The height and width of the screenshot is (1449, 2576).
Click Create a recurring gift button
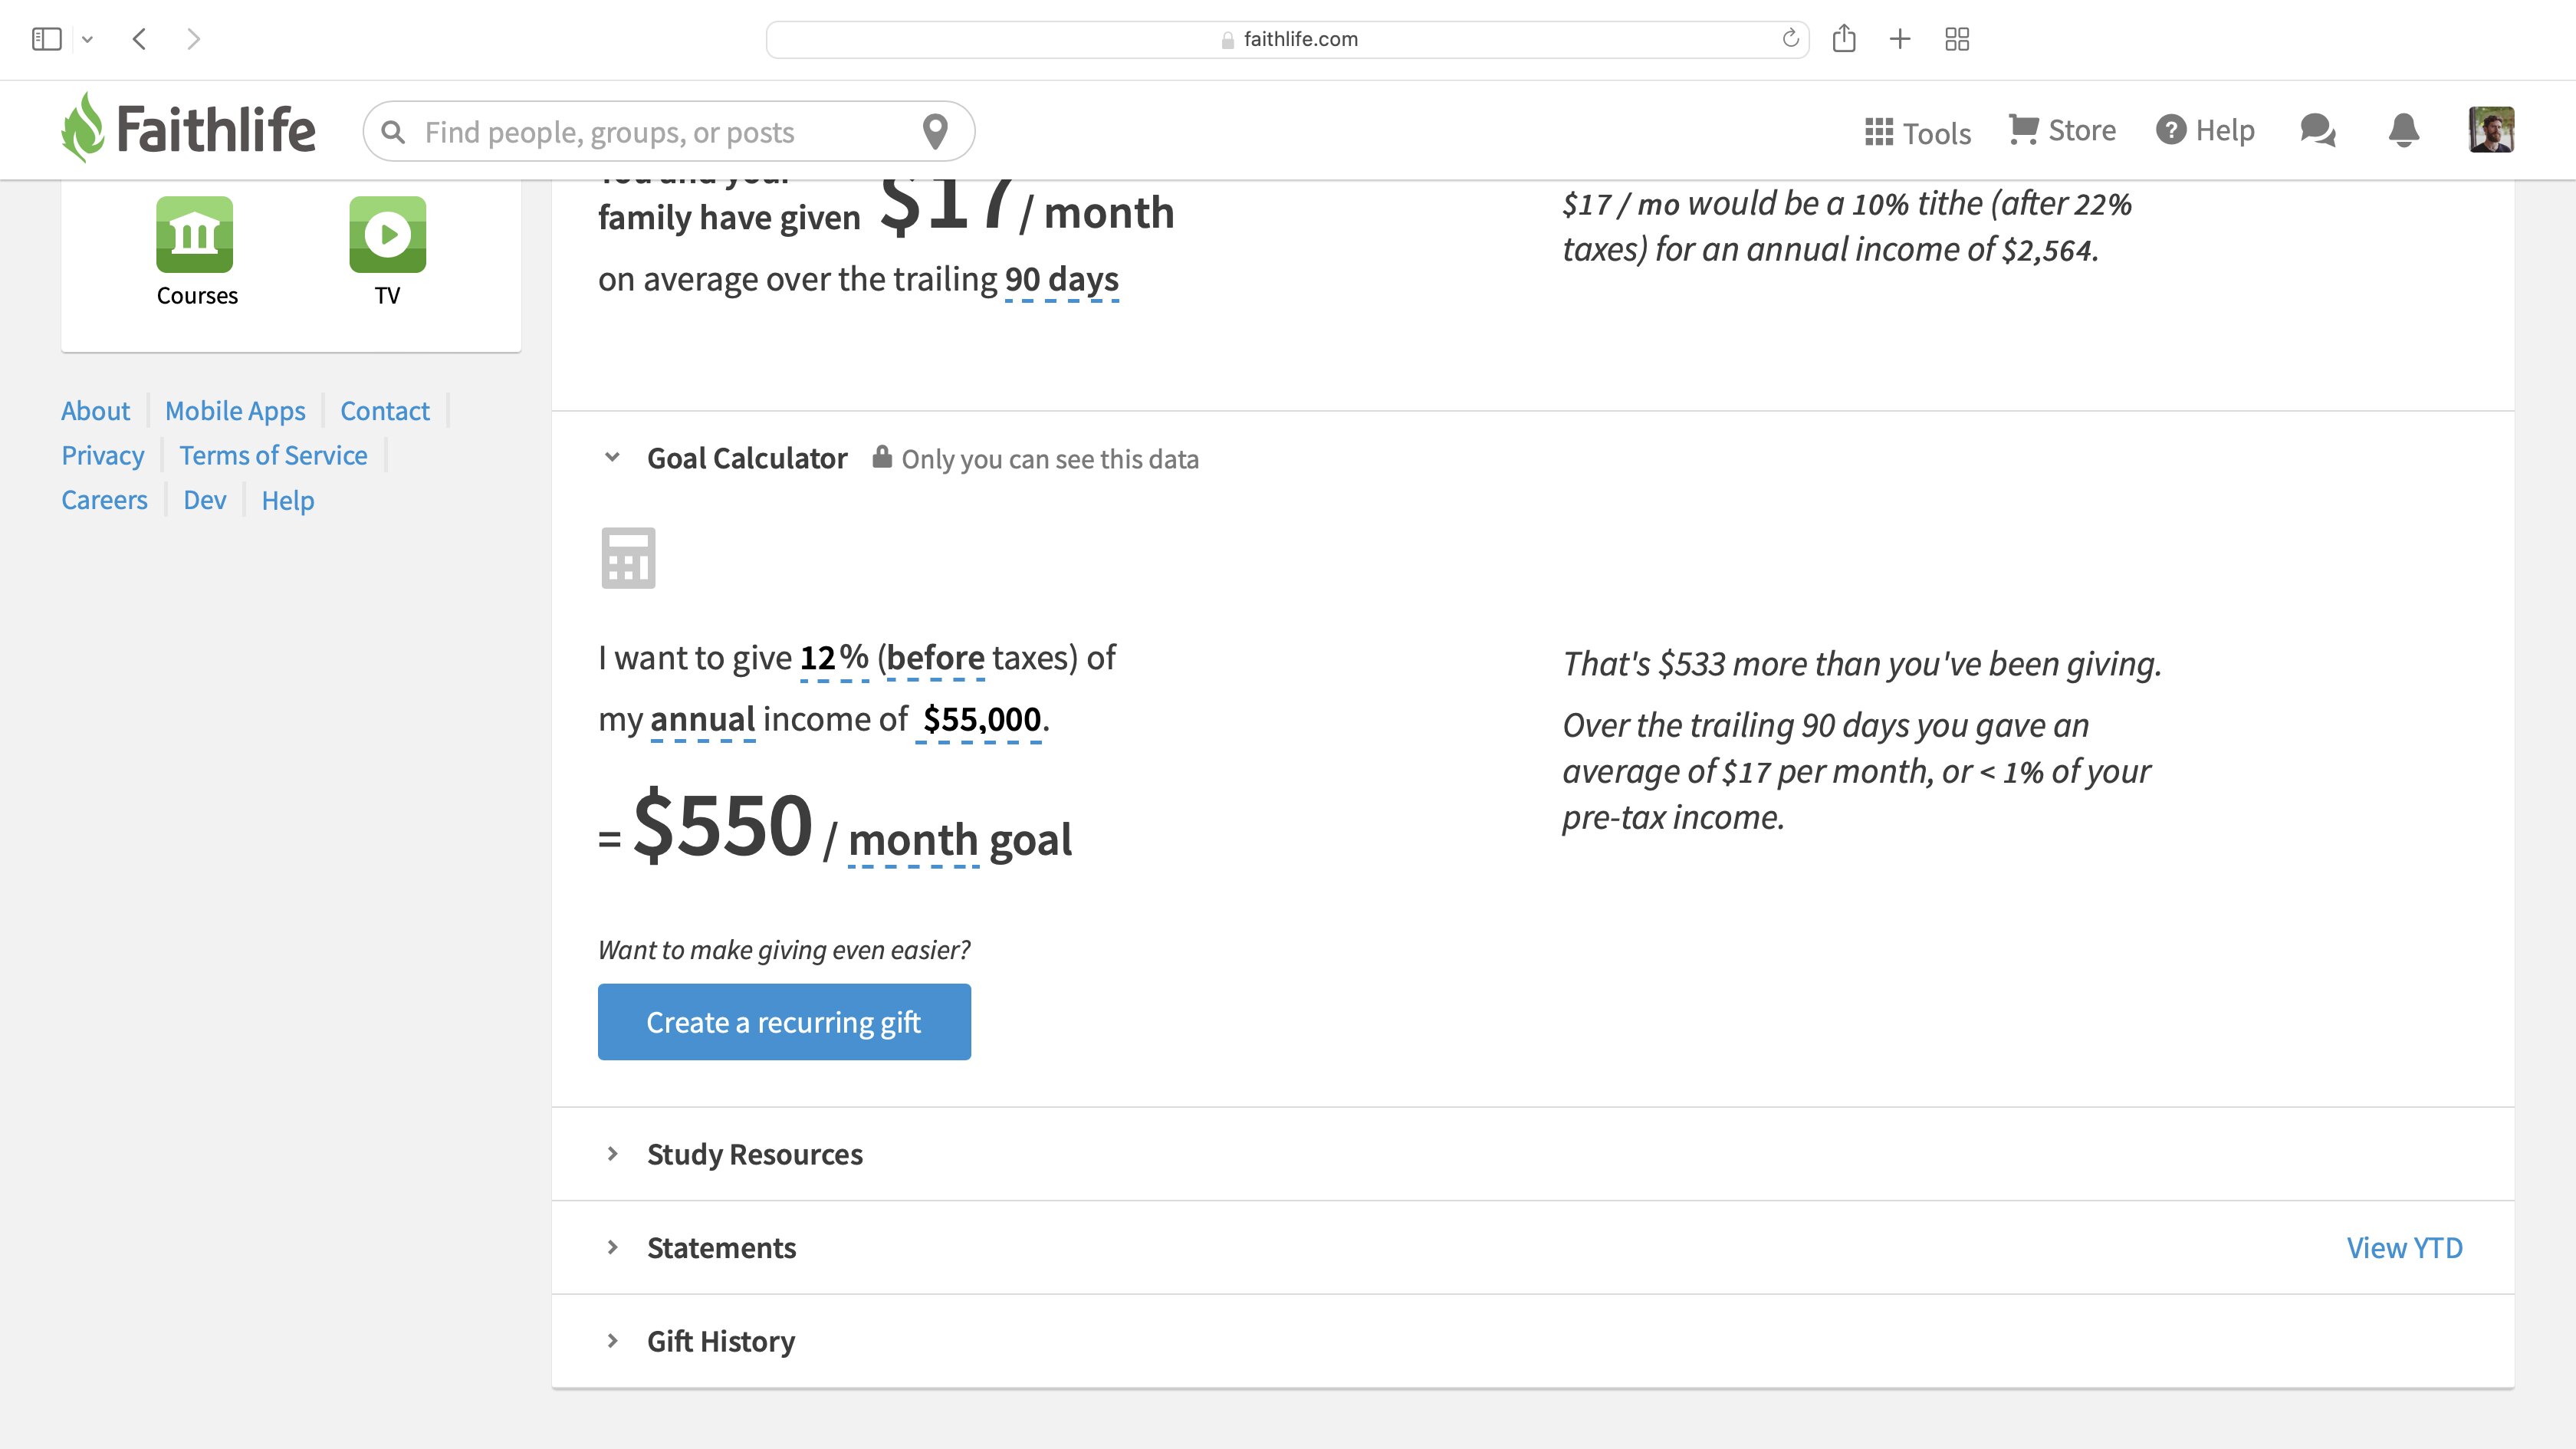[x=784, y=1022]
